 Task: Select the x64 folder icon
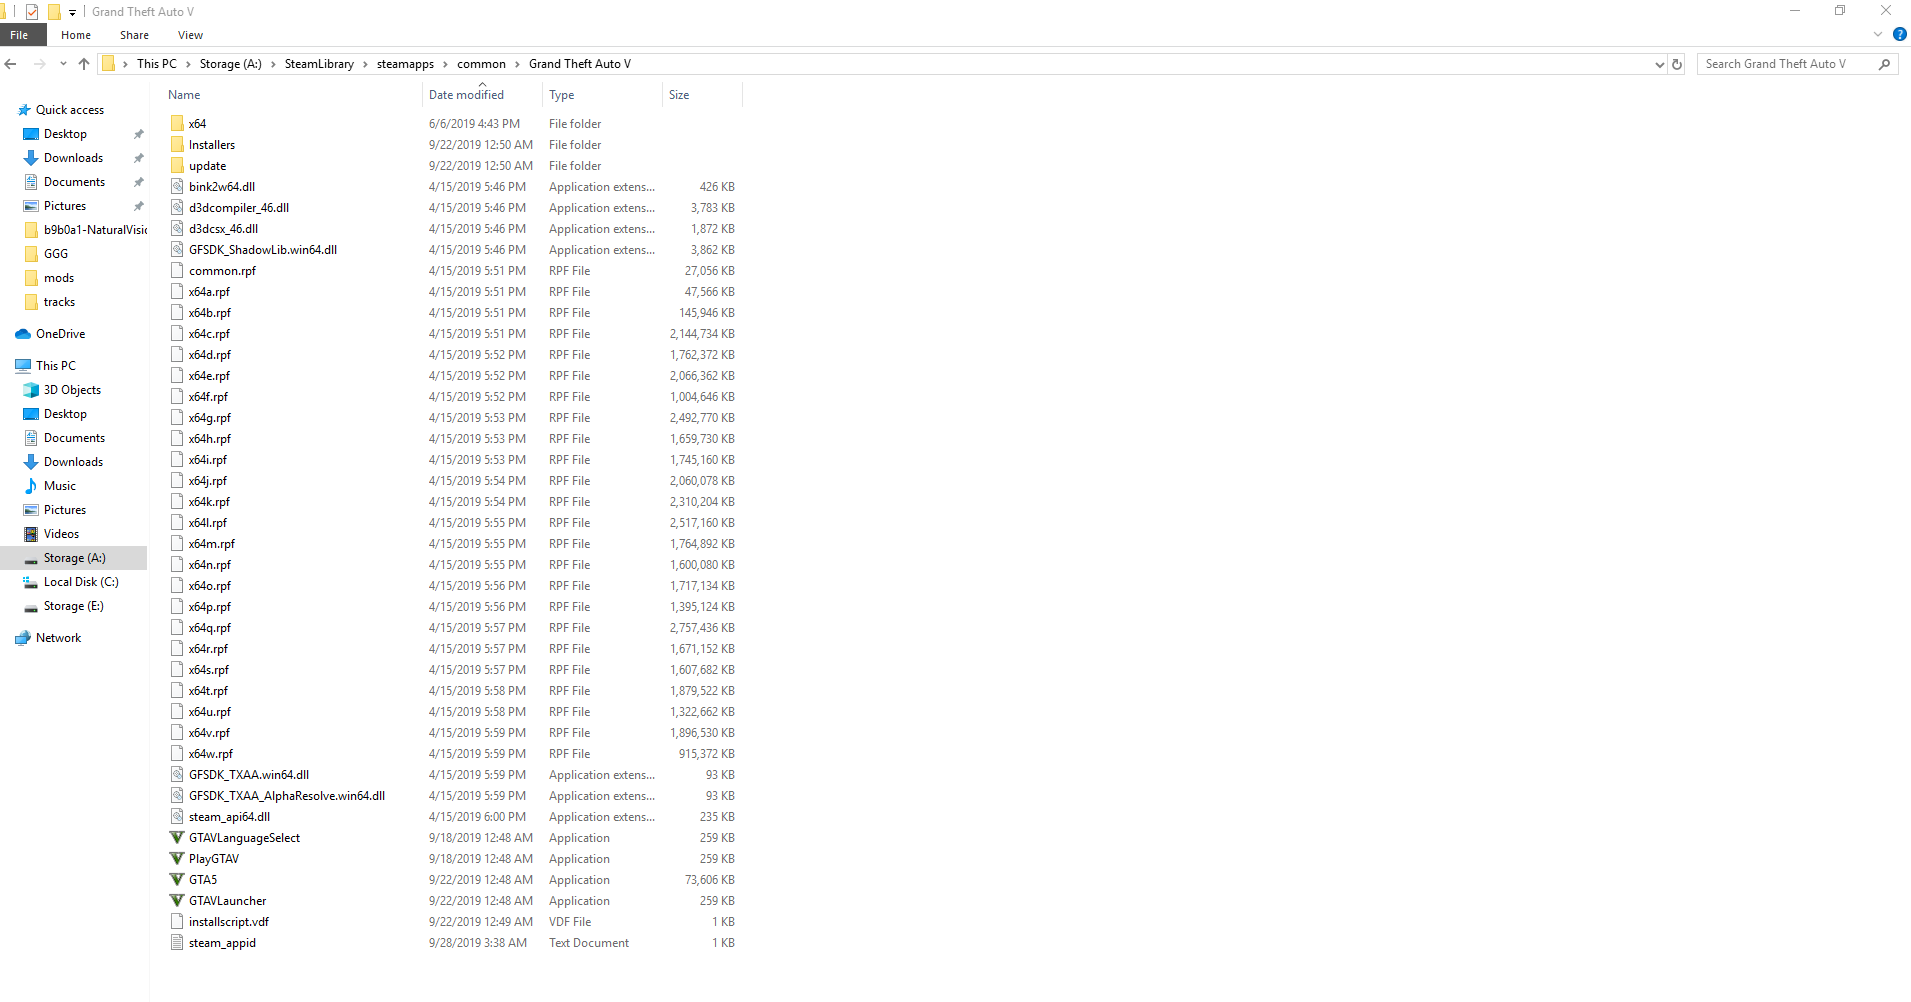pos(177,124)
